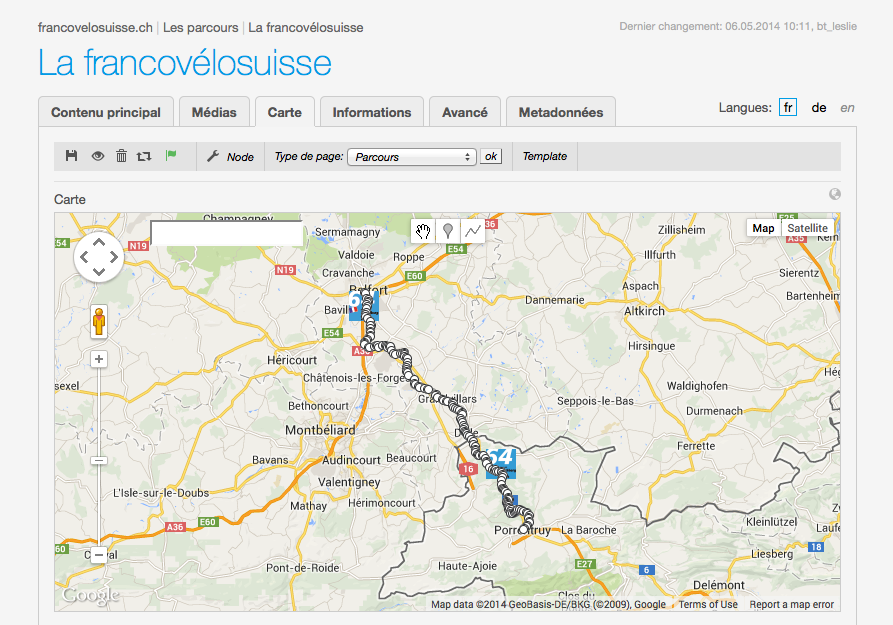
Task: Click the green flag icon
Action: [171, 156]
